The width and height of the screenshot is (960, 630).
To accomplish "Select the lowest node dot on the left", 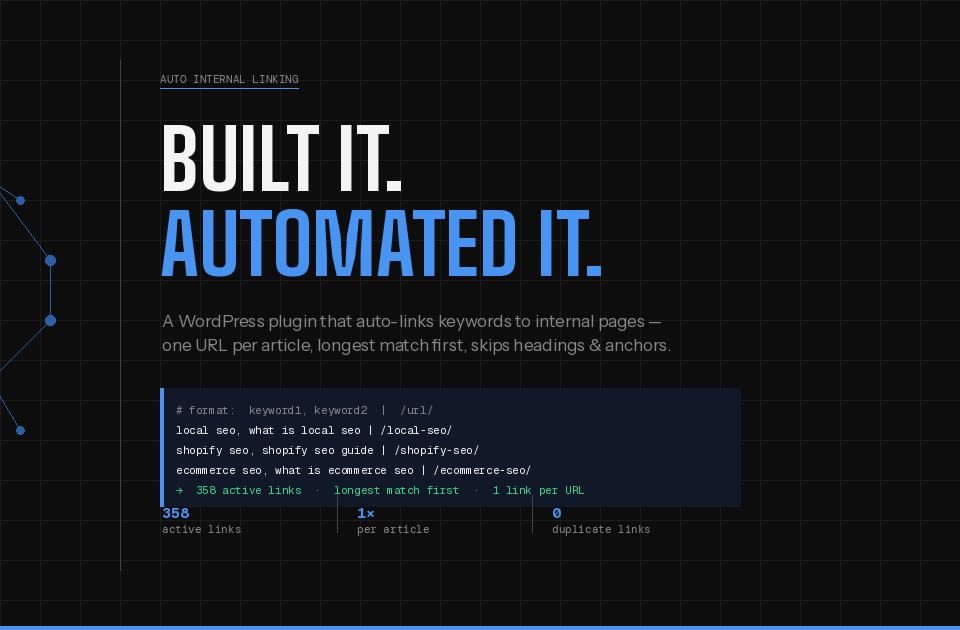I will point(19,430).
